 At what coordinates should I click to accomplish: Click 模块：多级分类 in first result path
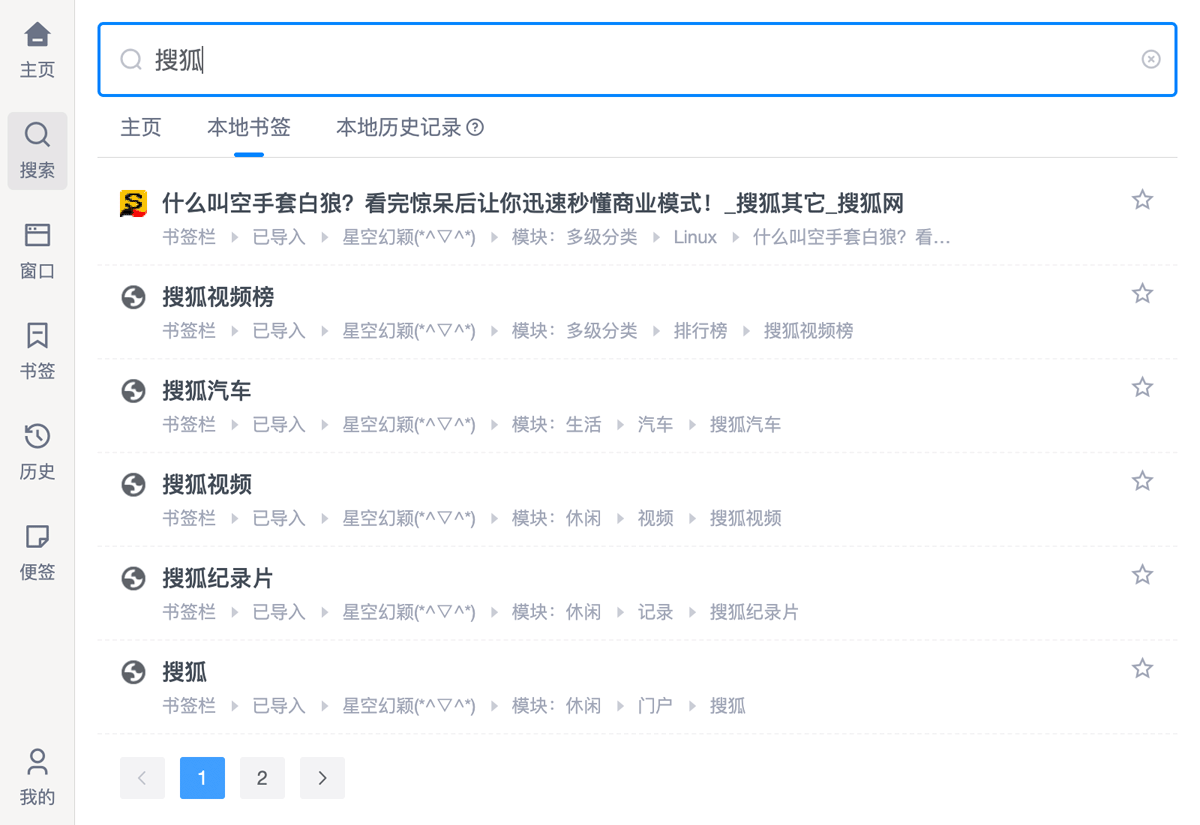click(x=575, y=238)
